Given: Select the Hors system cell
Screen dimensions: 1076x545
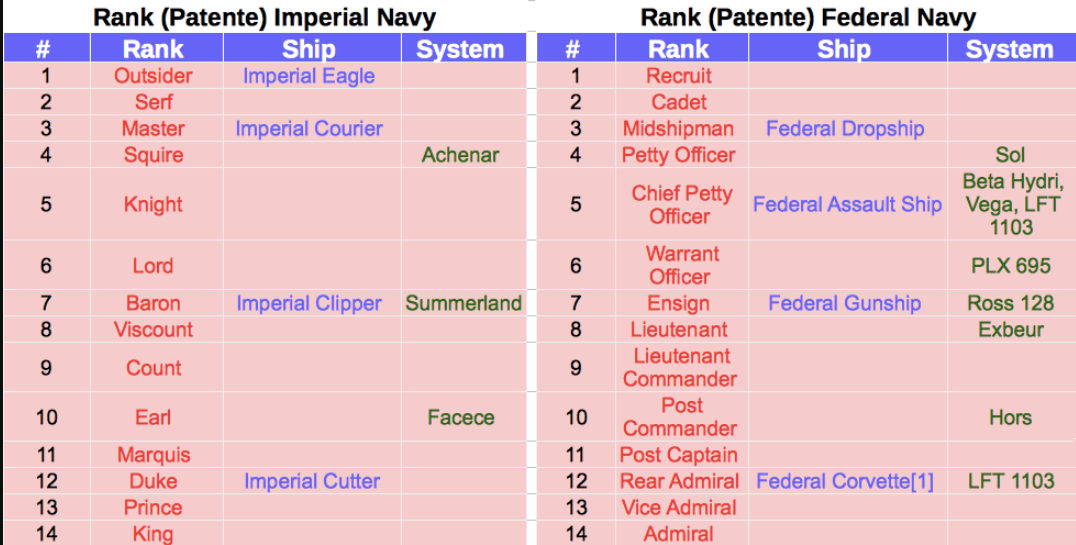Looking at the screenshot, I should click(x=1011, y=417).
